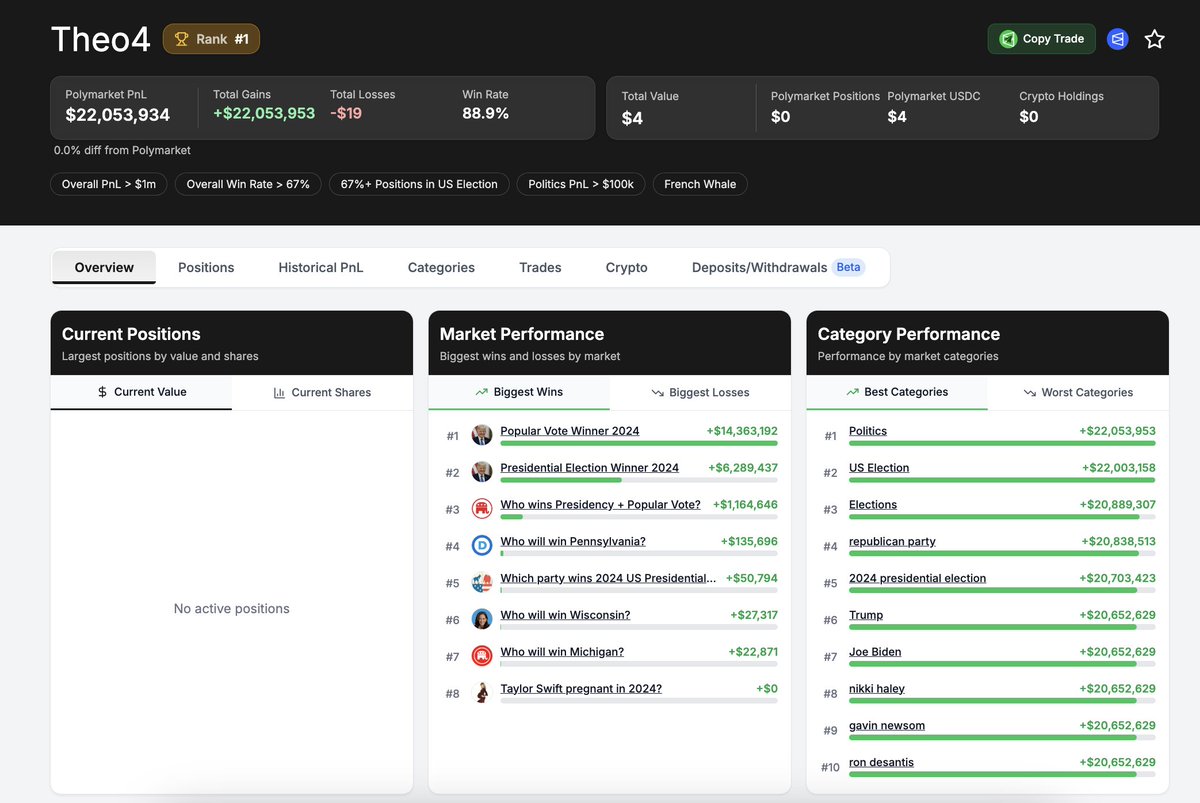
Task: Click the Pennsylvania Democrat D icon
Action: click(482, 546)
